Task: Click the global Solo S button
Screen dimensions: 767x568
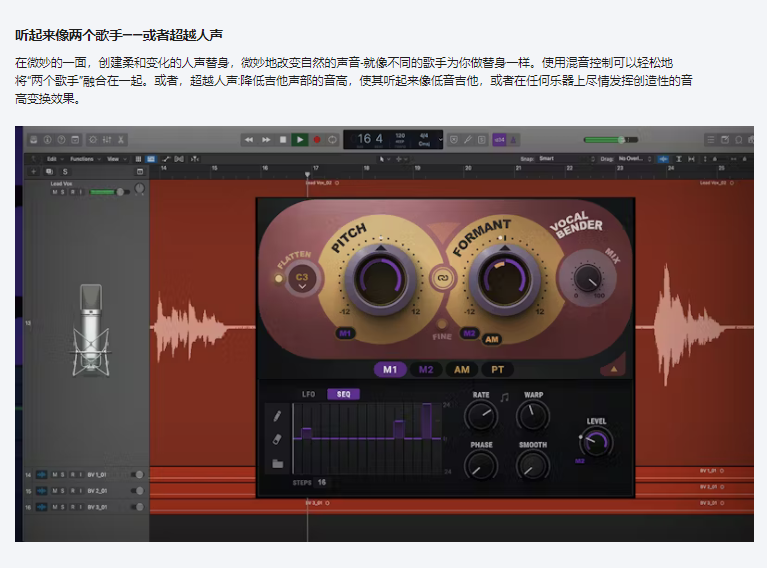Action: tap(65, 172)
